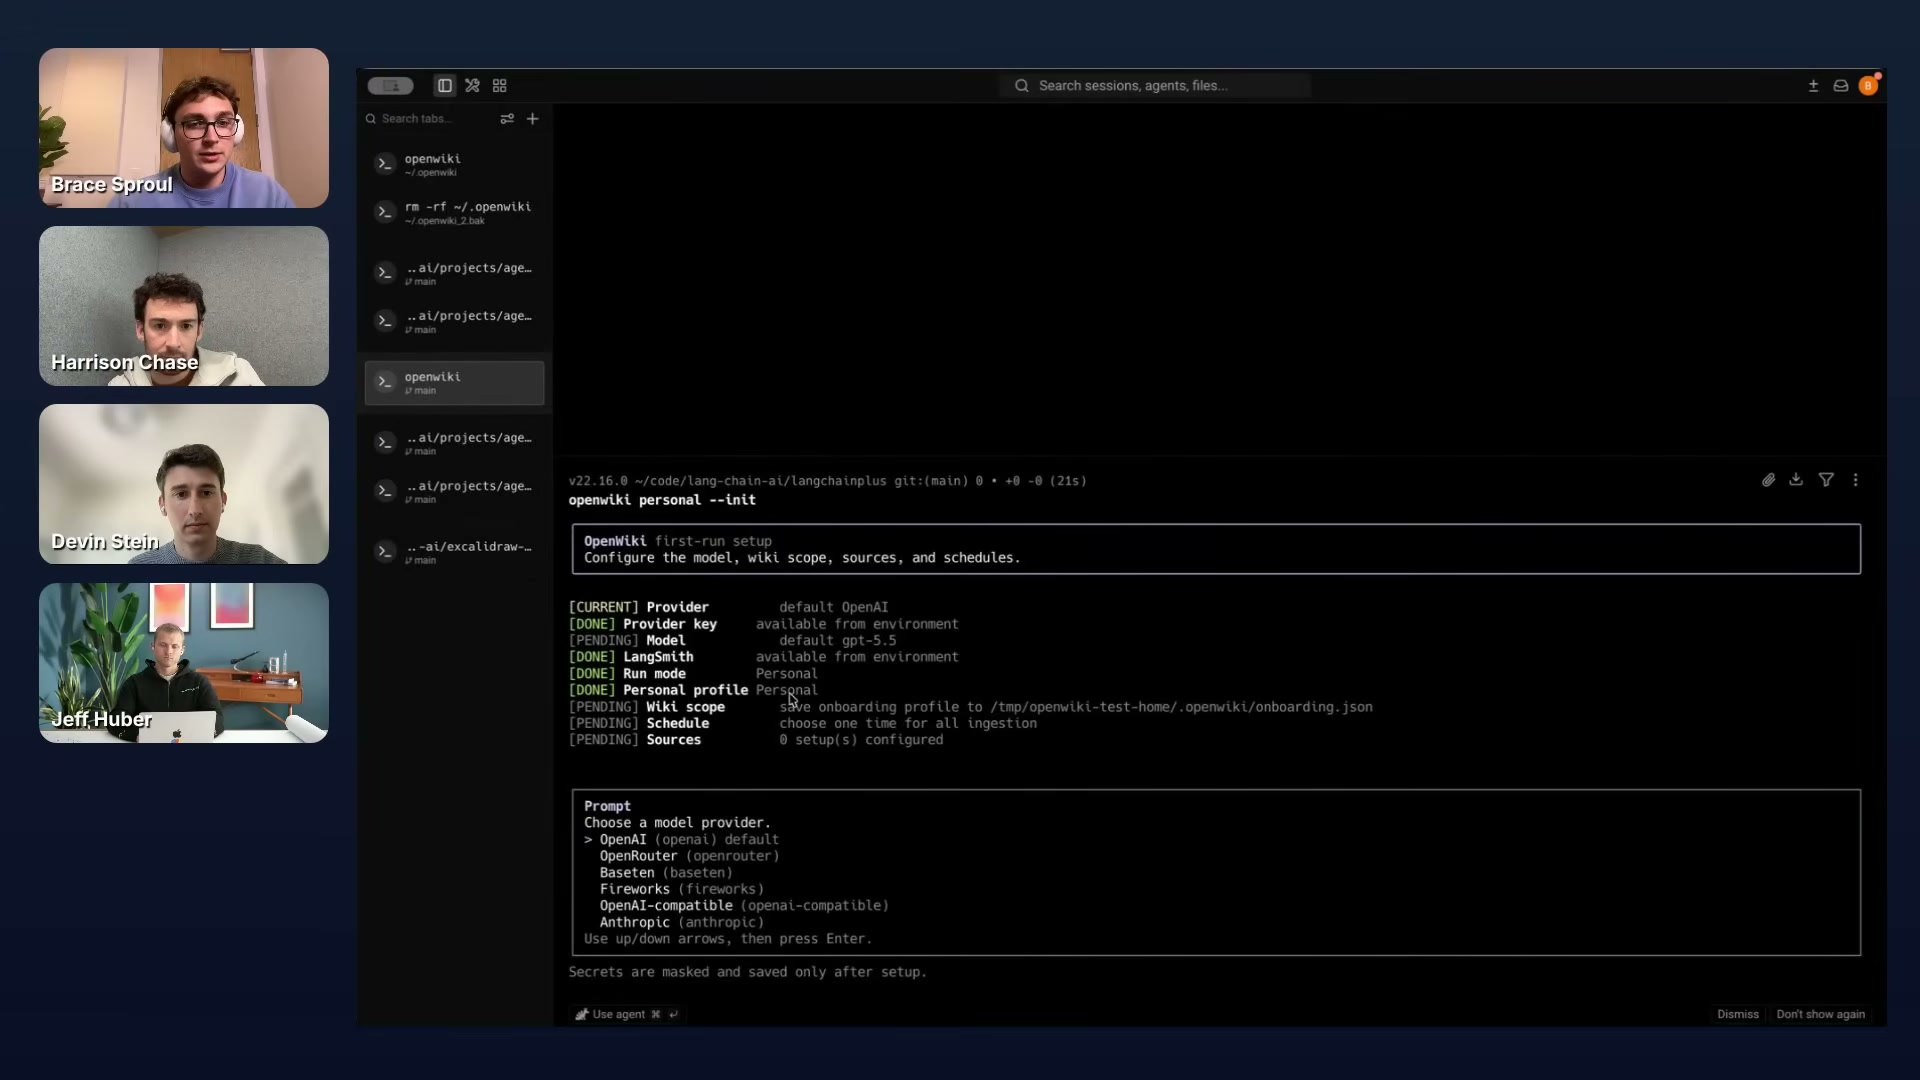This screenshot has width=1920, height=1080.
Task: Click the [PENDING] Sources line
Action: [755, 740]
